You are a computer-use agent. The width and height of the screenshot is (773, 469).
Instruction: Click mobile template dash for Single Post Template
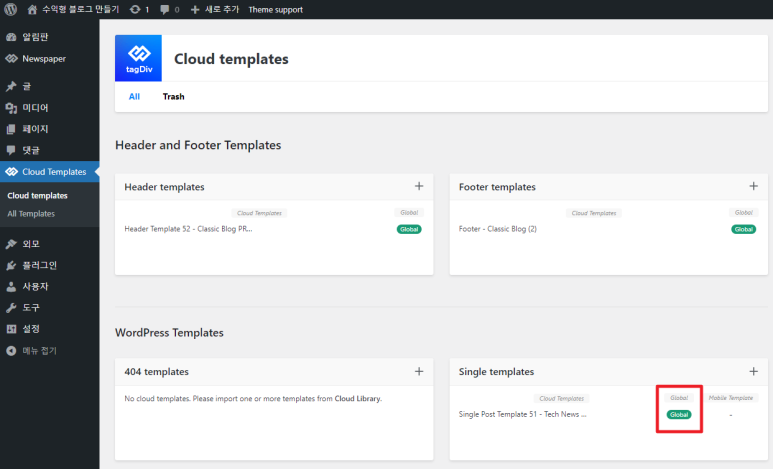(x=731, y=415)
